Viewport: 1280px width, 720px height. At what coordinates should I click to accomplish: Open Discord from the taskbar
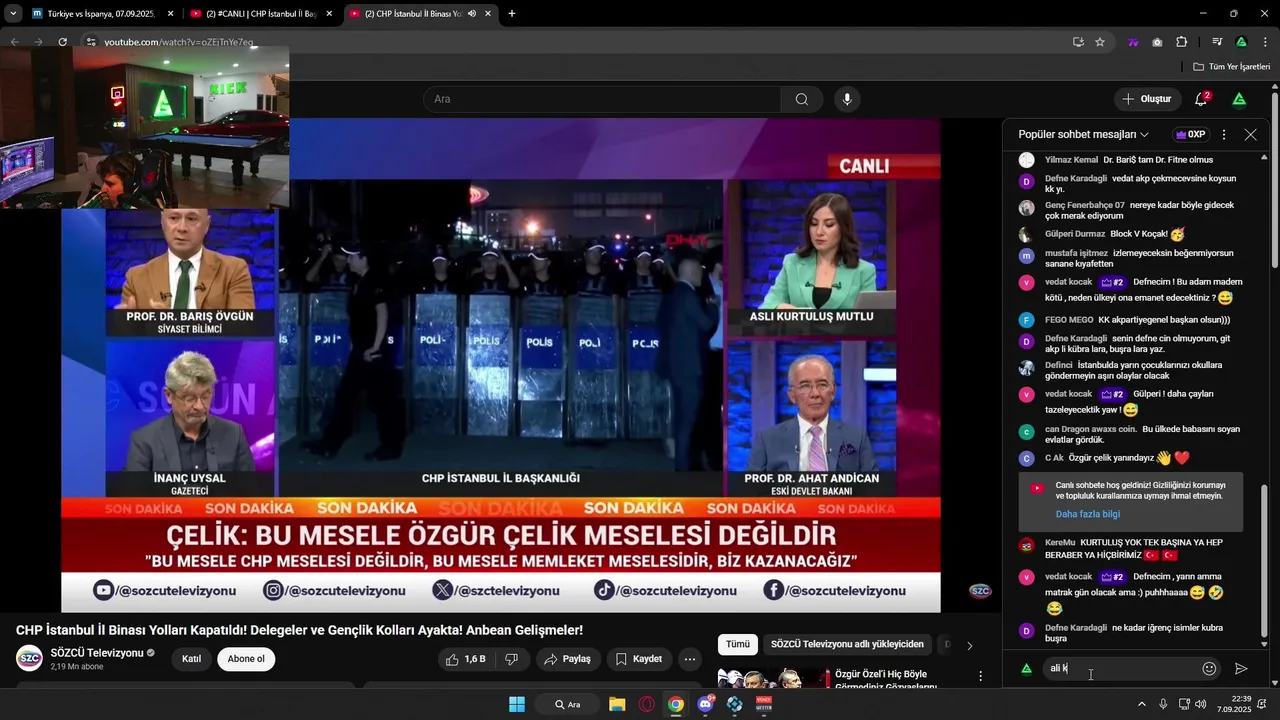706,704
